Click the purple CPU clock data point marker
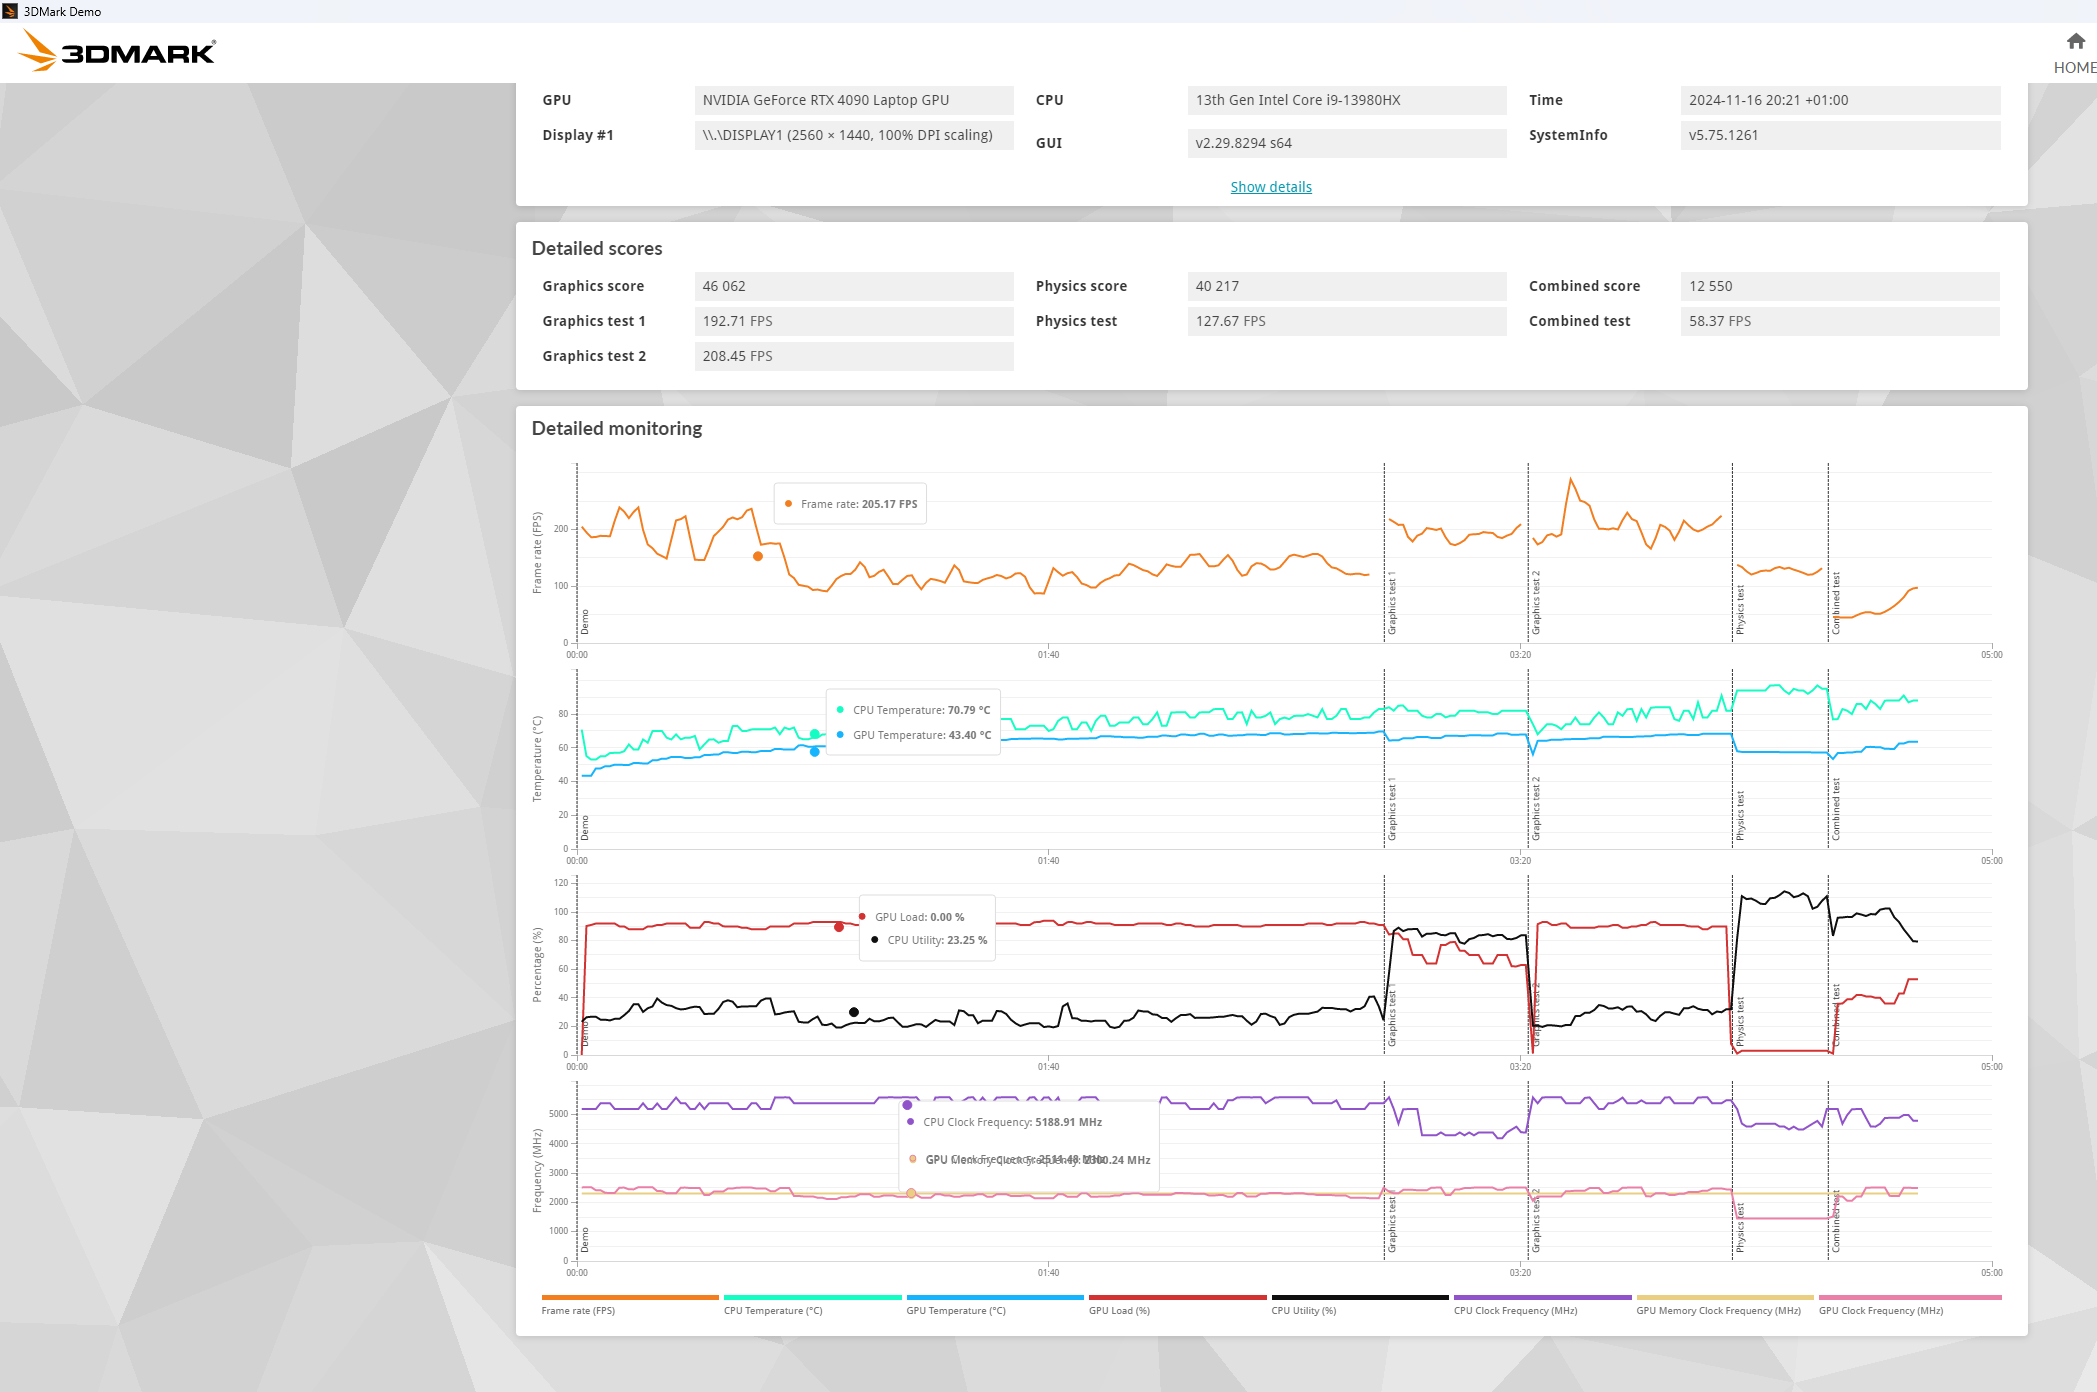Viewport: 2097px width, 1392px height. 907,1105
